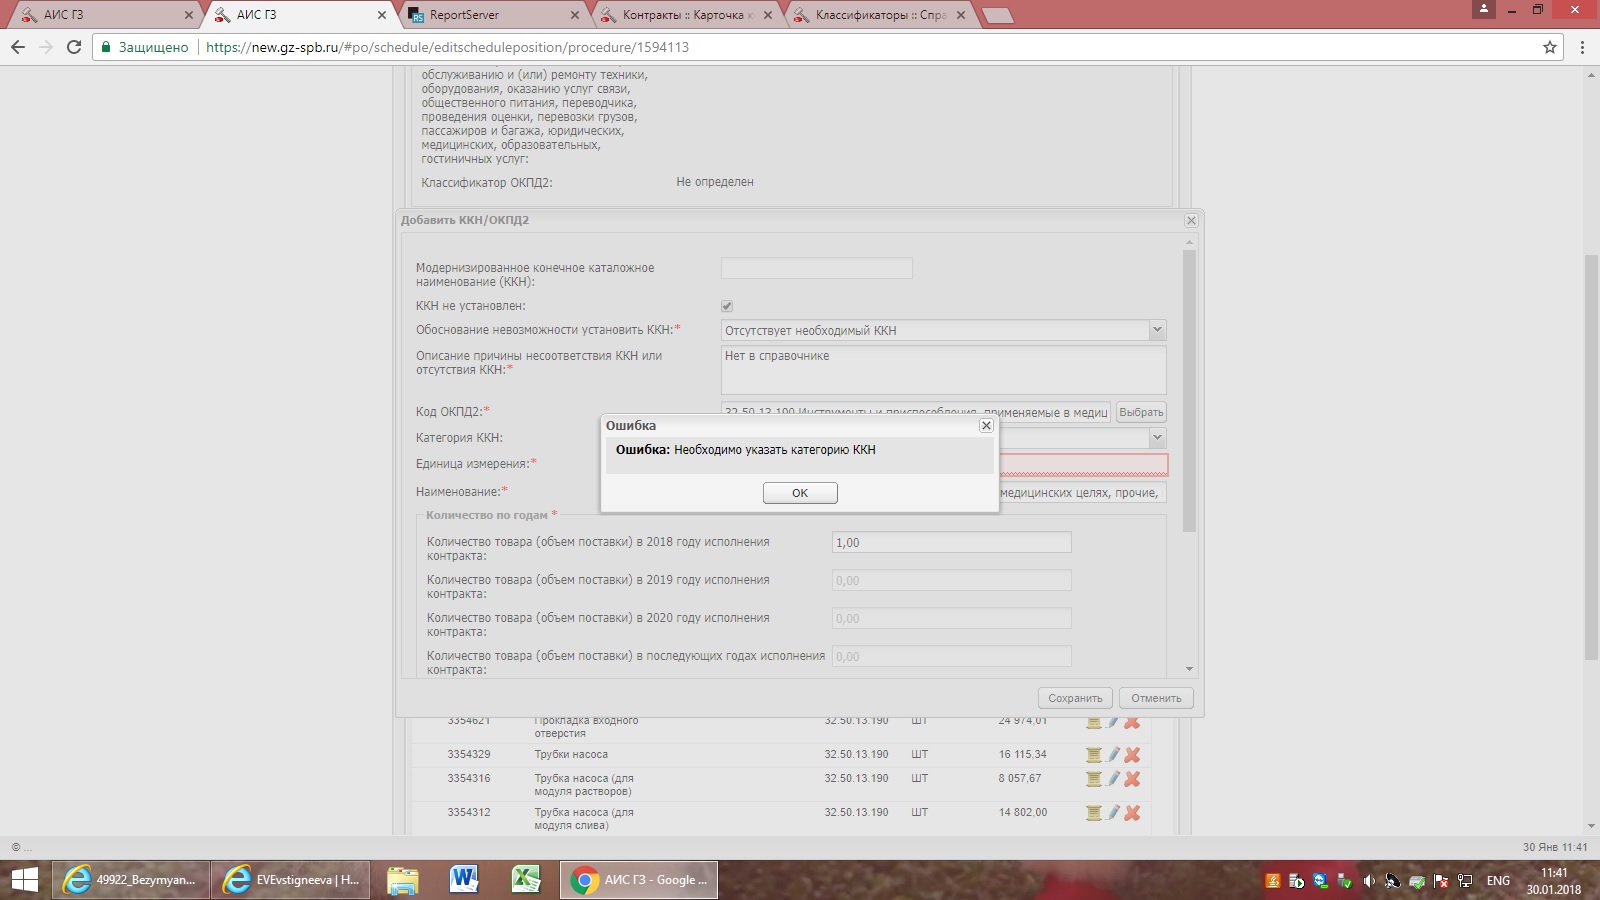1600x900 pixels.
Task: Reload the page
Action: (x=74, y=47)
